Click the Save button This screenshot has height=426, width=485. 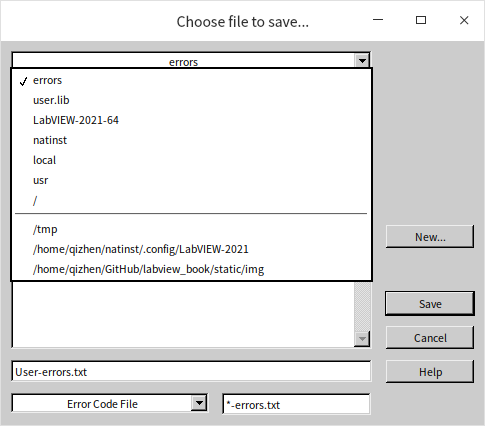430,304
